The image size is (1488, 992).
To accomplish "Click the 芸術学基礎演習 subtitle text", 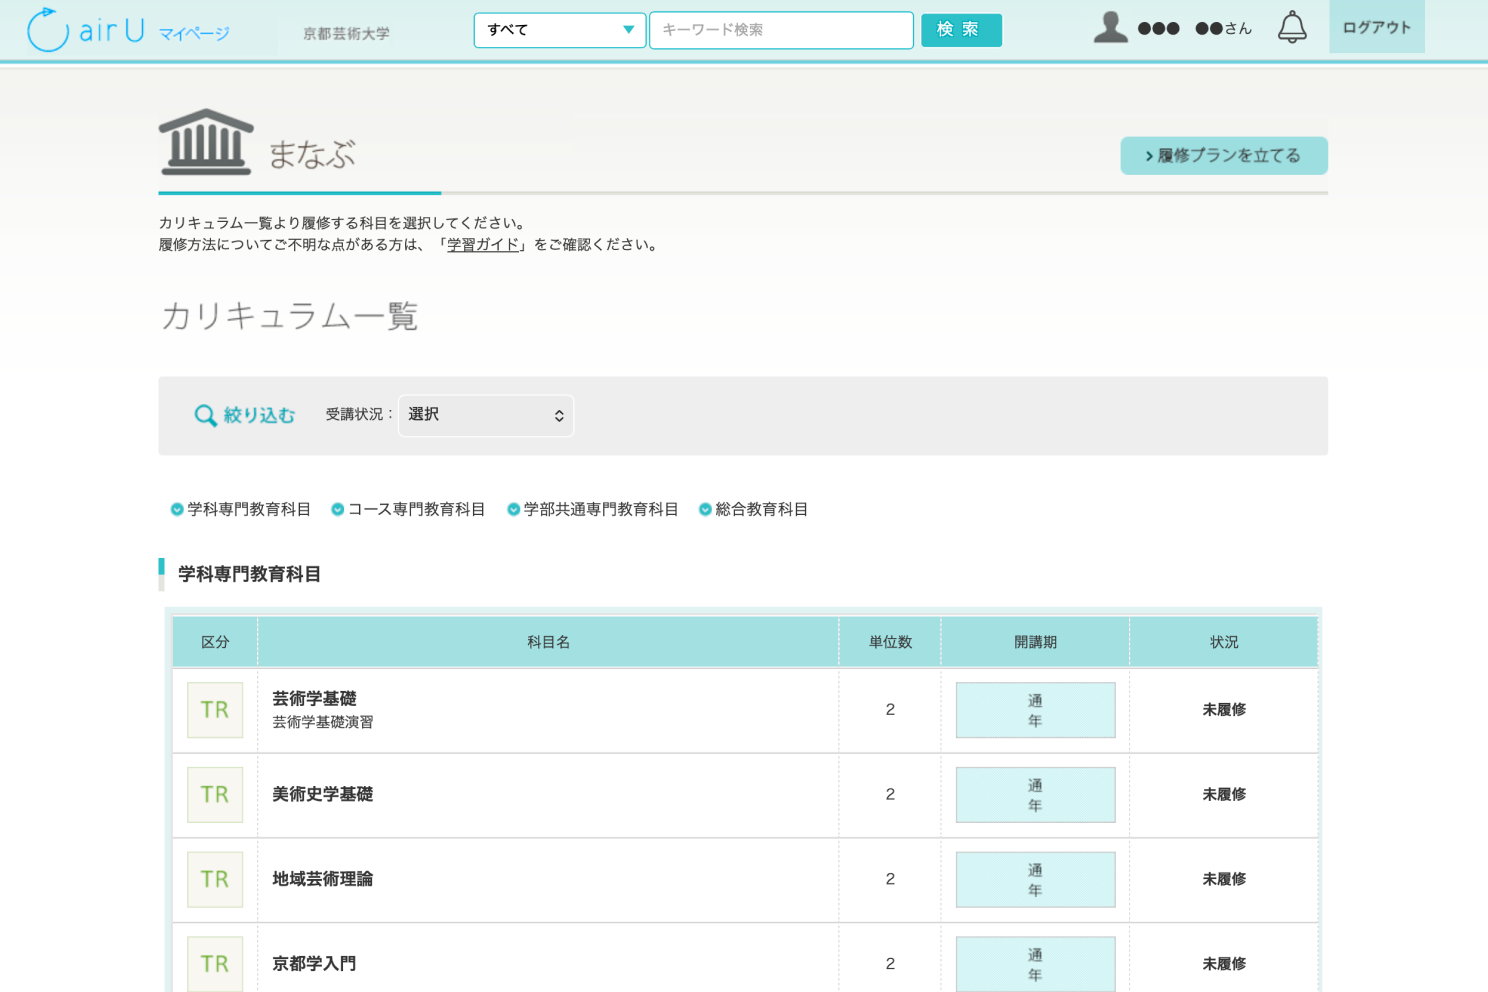I will (x=322, y=722).
